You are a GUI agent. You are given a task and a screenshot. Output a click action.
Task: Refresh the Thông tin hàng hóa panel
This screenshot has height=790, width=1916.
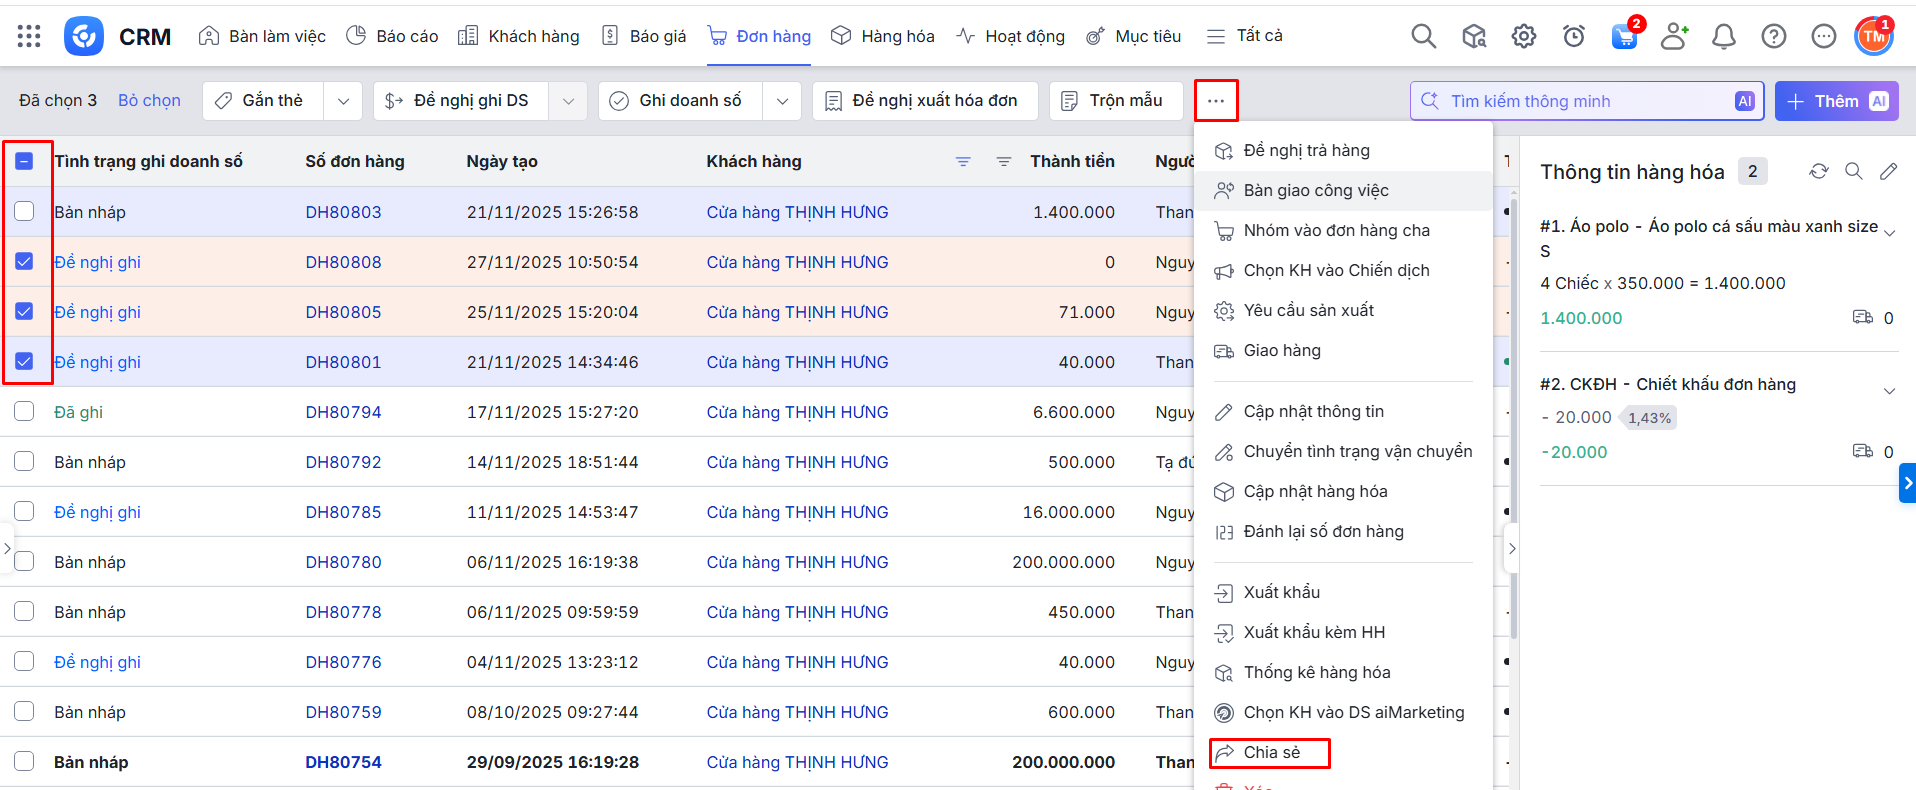pos(1818,171)
